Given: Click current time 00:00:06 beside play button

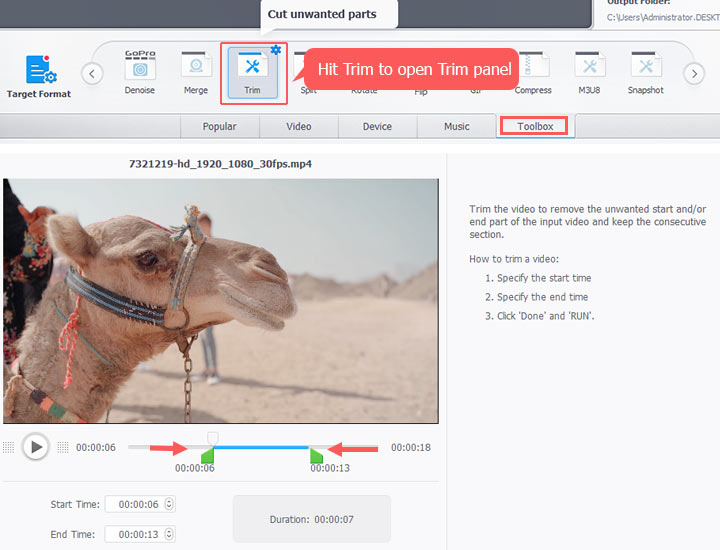Looking at the screenshot, I should [x=96, y=447].
